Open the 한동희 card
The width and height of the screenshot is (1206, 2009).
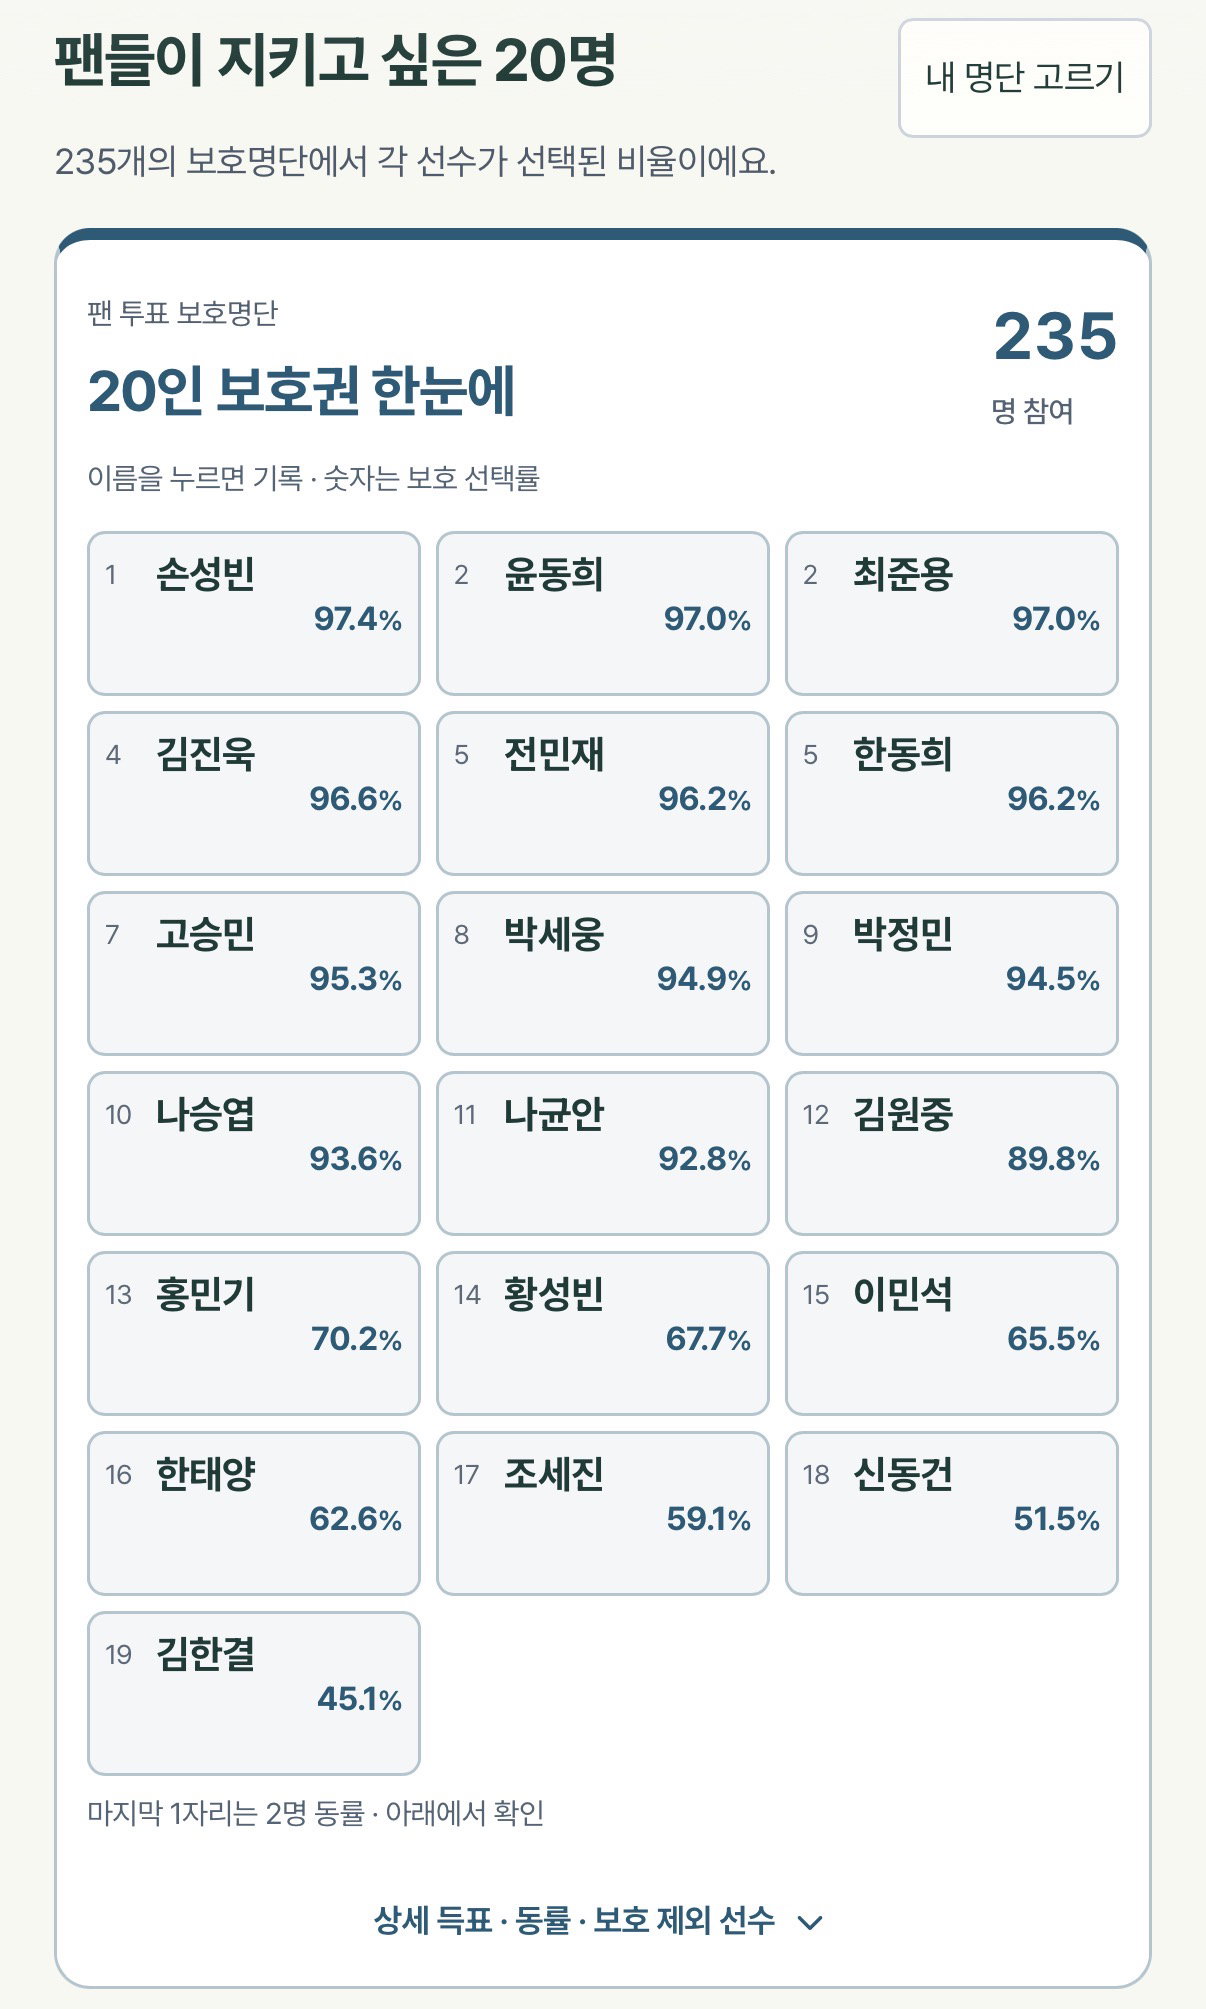pos(952,793)
